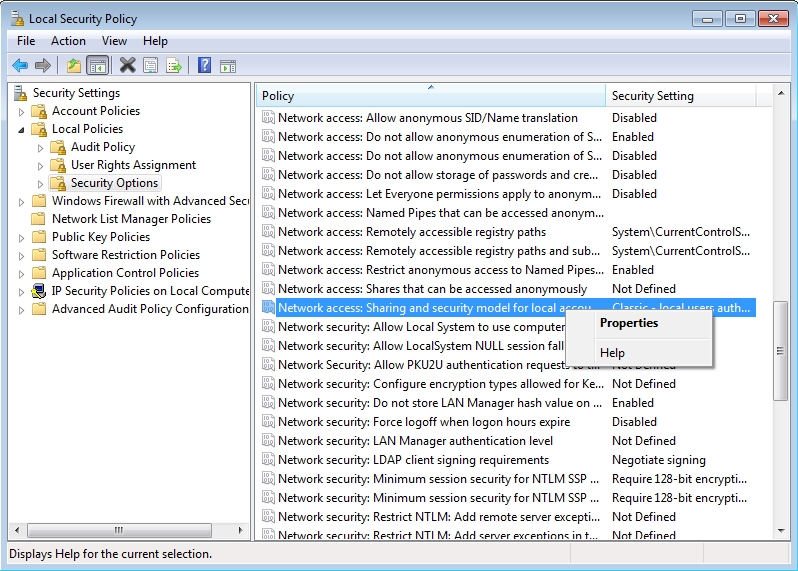Click the Policy column header

coord(278,96)
